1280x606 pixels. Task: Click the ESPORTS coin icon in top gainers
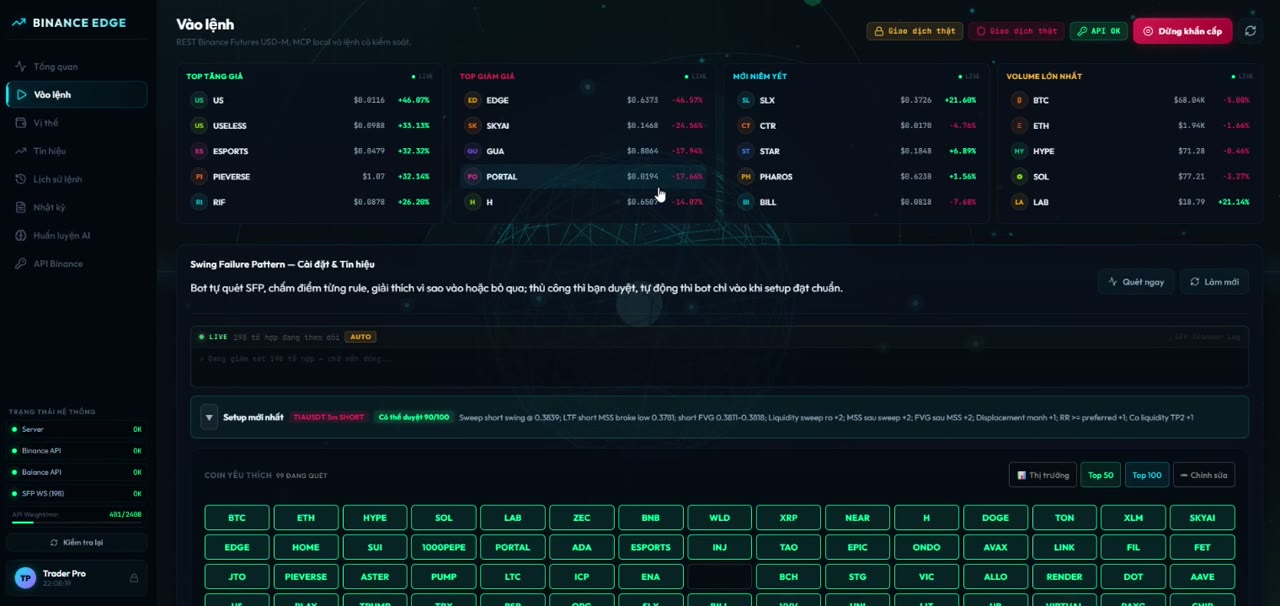[199, 151]
